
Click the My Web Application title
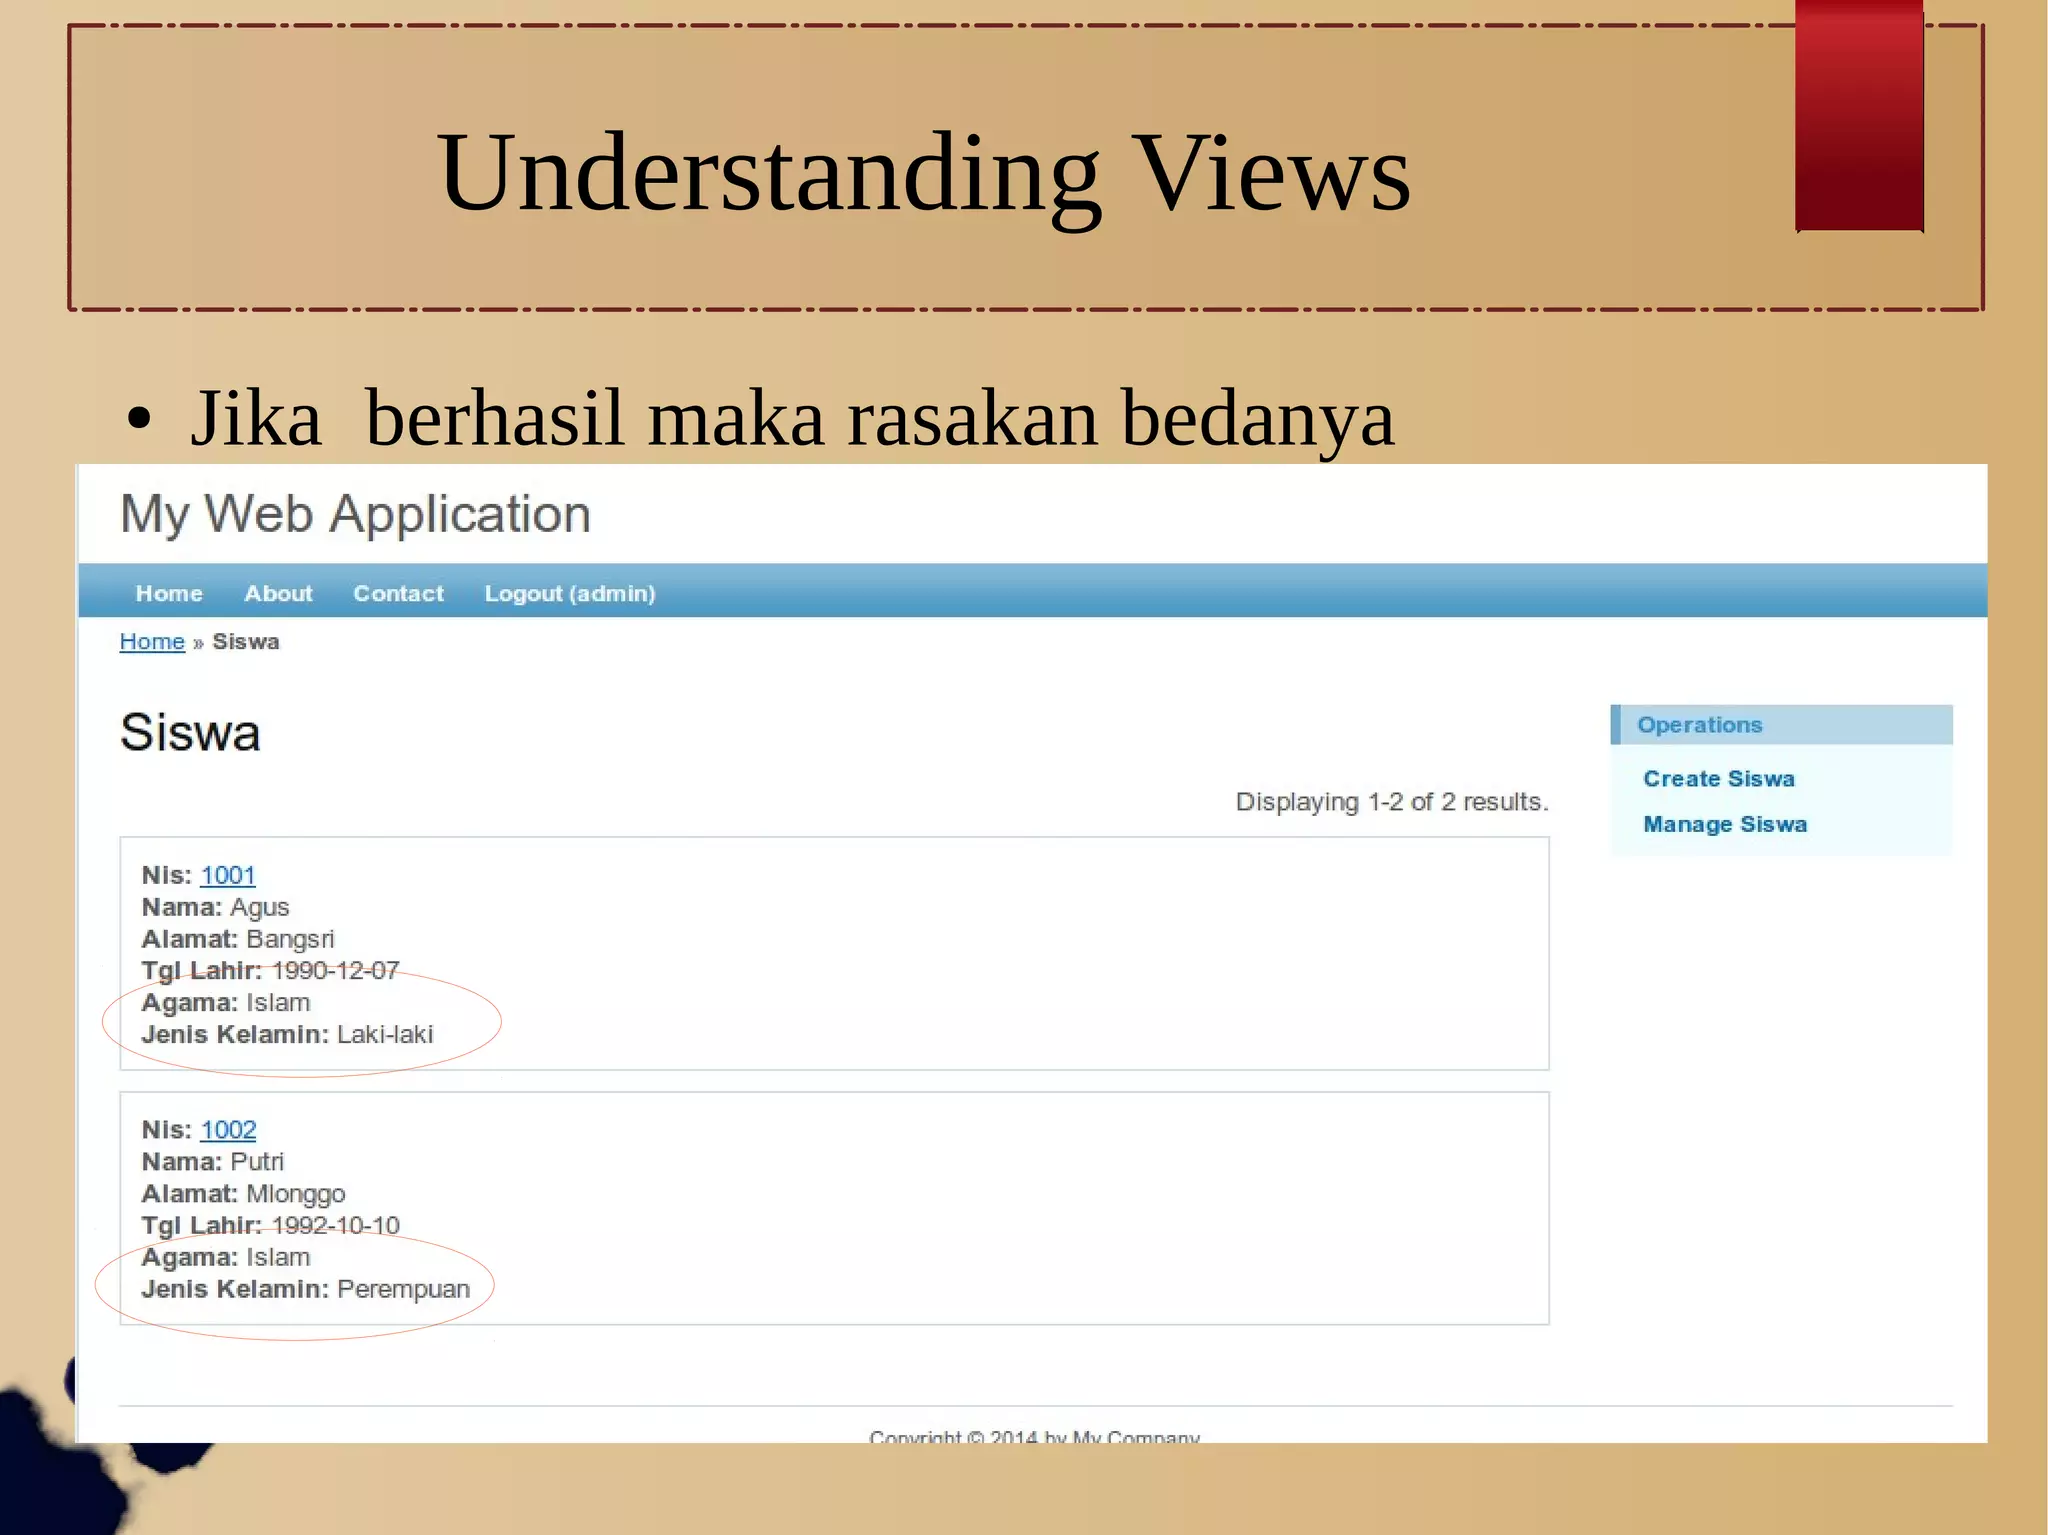point(355,515)
